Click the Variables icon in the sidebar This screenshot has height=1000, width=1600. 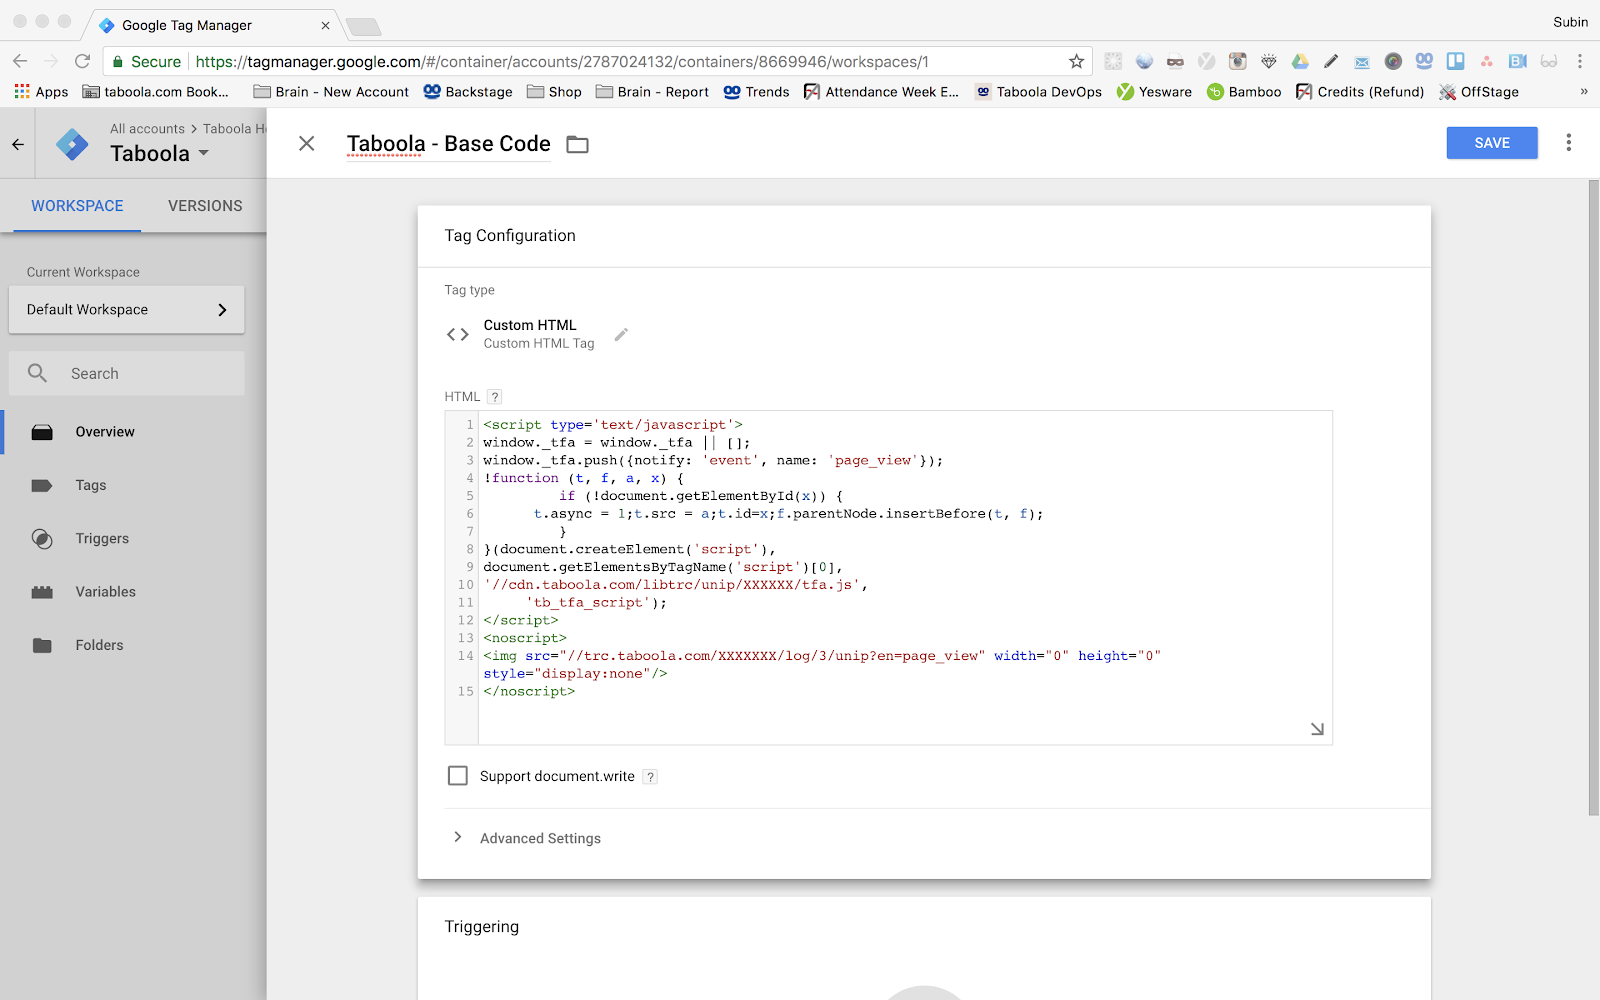pyautogui.click(x=42, y=592)
